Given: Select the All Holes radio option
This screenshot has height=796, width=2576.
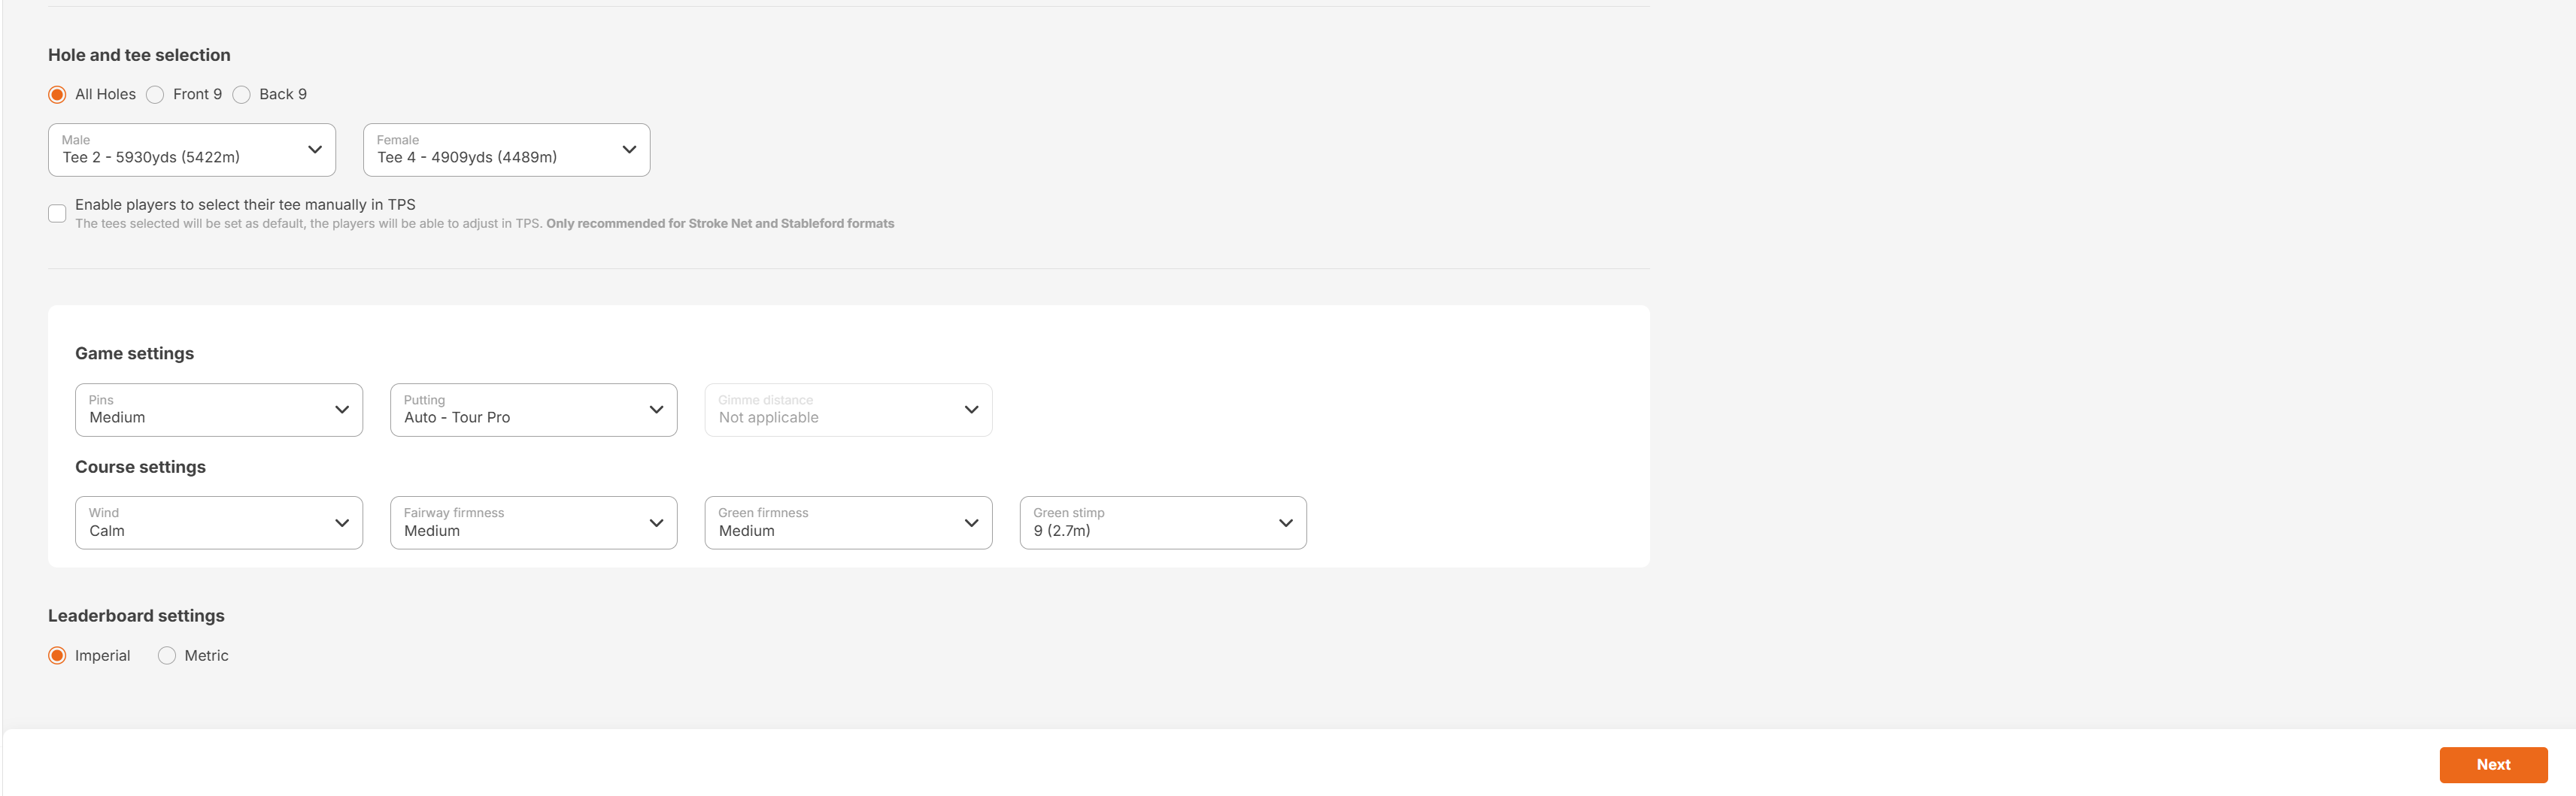Looking at the screenshot, I should [x=57, y=94].
